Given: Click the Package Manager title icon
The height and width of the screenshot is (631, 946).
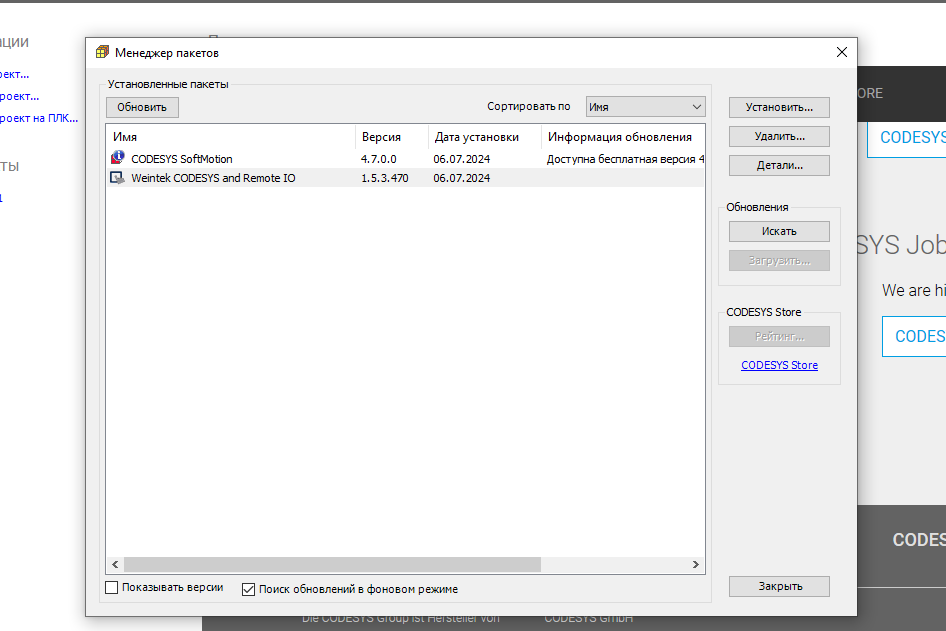Looking at the screenshot, I should pyautogui.click(x=103, y=52).
